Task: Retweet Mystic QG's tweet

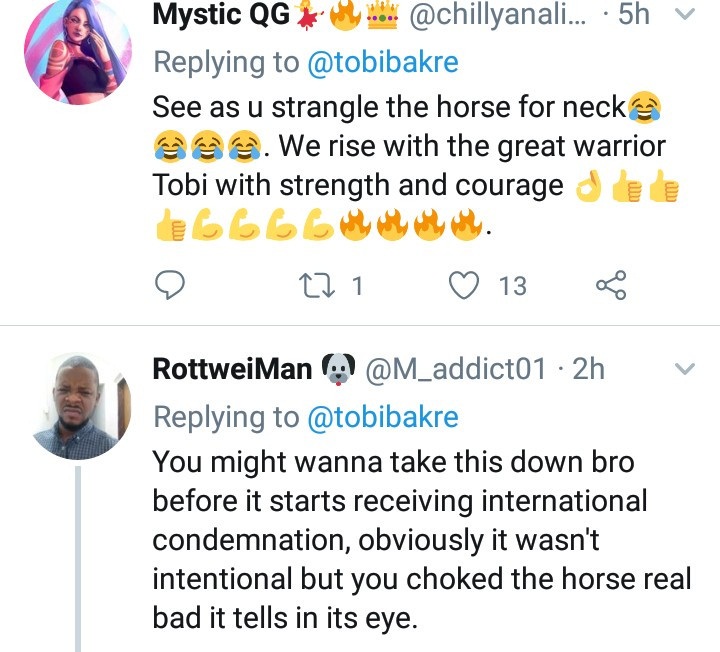Action: click(325, 286)
